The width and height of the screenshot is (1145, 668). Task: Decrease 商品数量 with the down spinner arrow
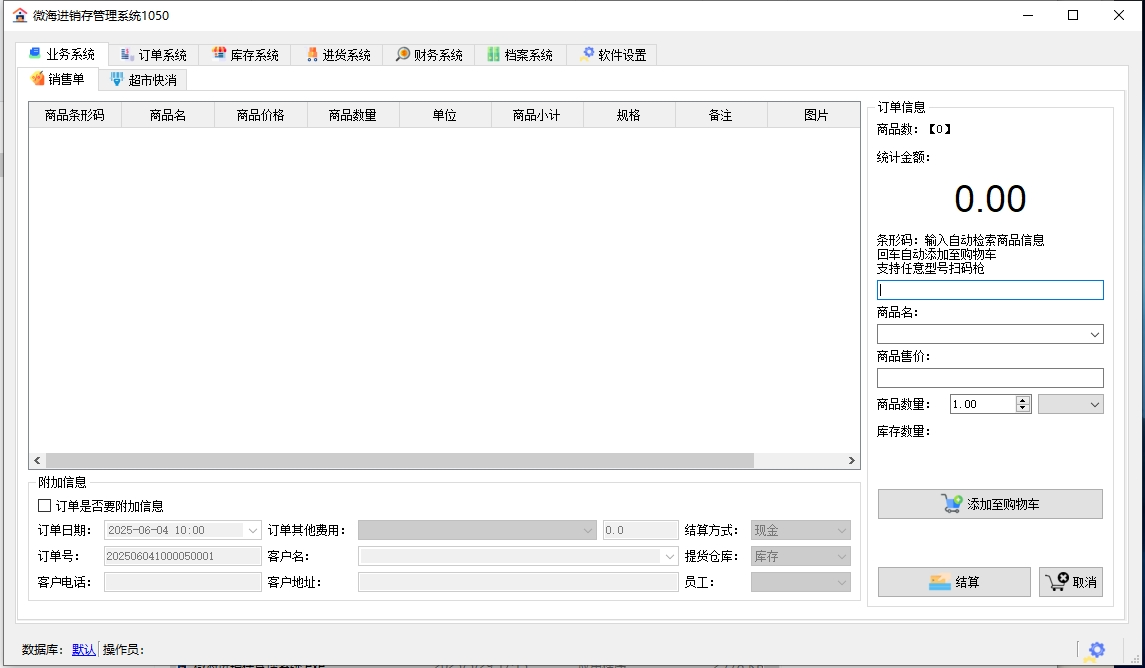pos(1023,408)
